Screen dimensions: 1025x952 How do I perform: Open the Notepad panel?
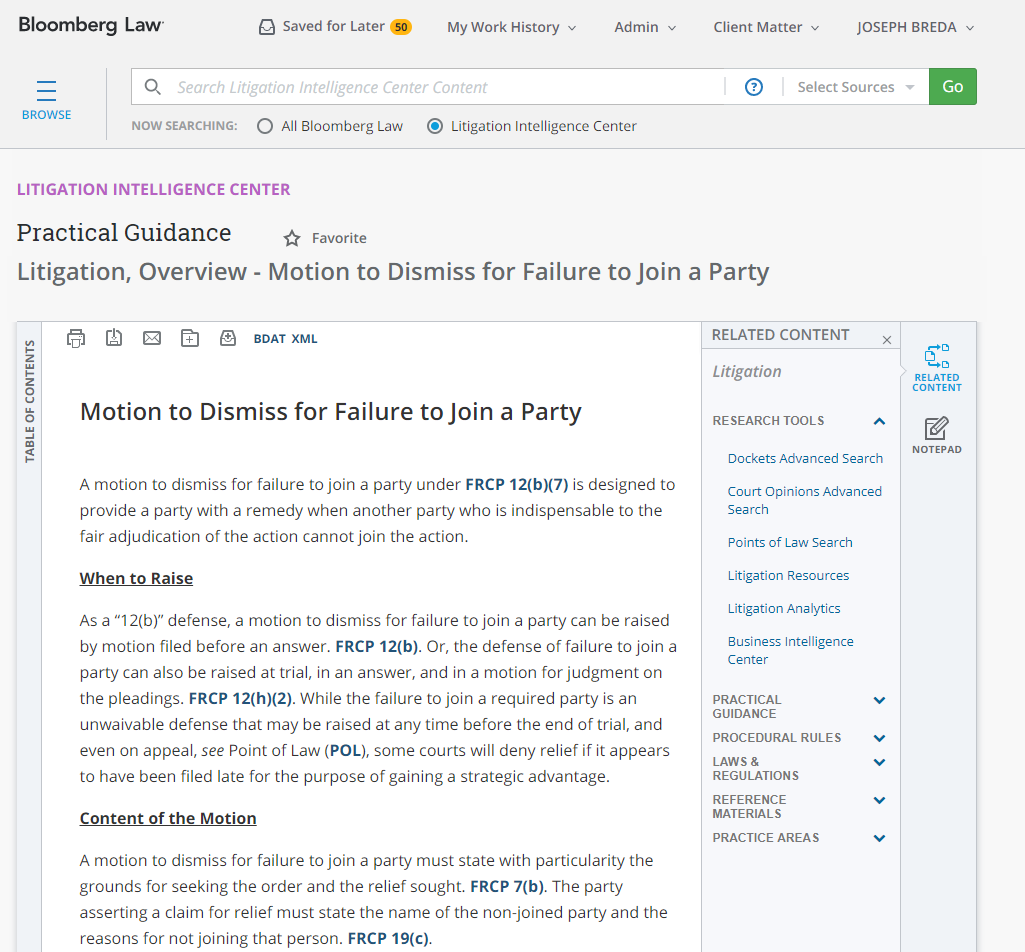[936, 436]
